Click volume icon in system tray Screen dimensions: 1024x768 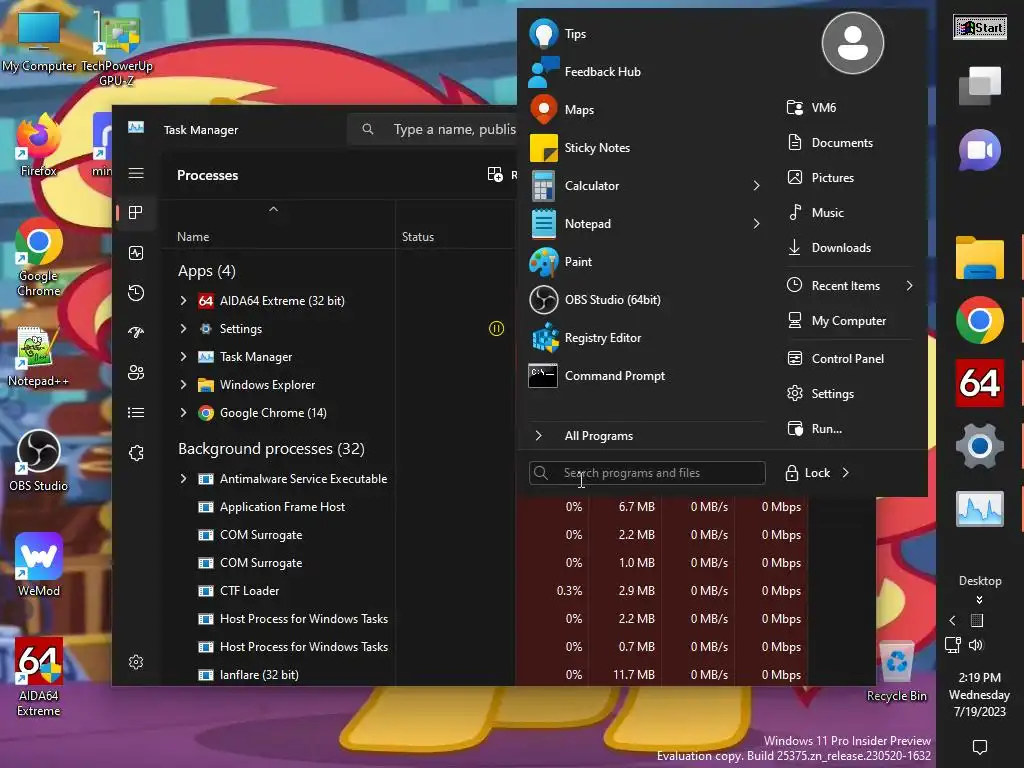coord(976,645)
